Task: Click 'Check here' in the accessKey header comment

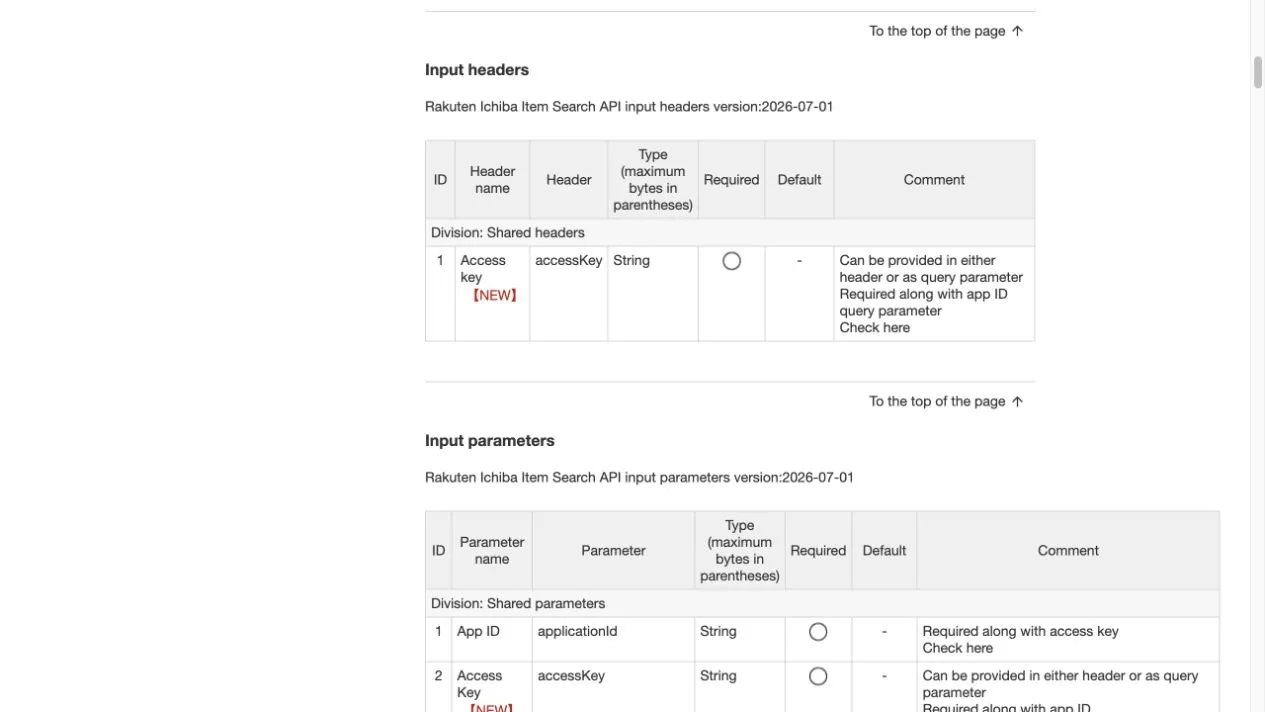Action: point(875,328)
